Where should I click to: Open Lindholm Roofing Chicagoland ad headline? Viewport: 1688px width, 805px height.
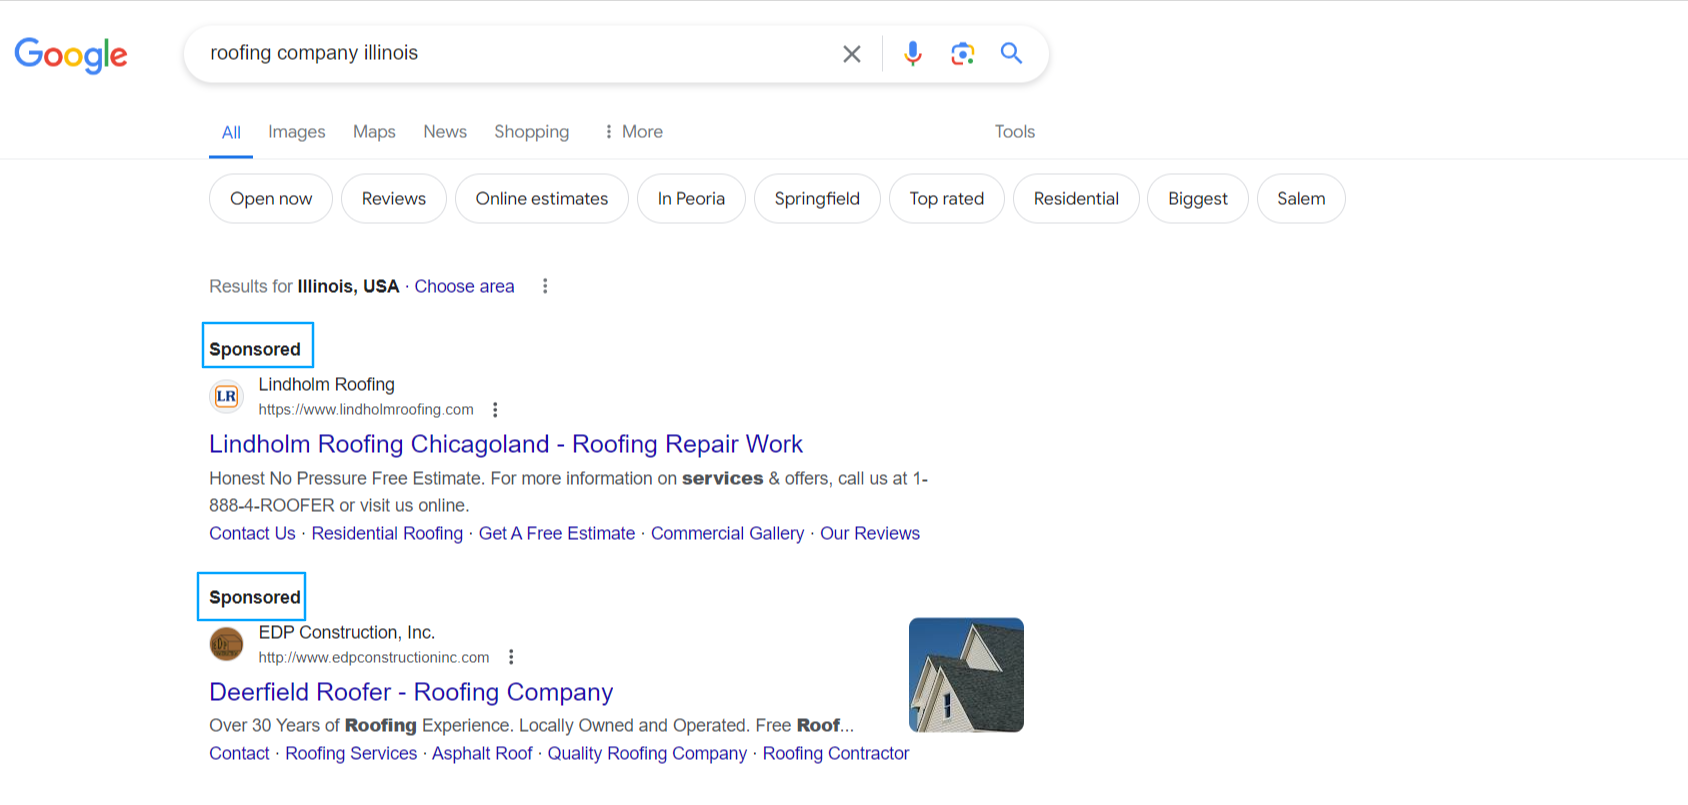506,444
